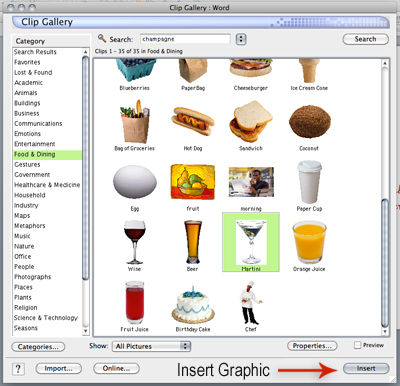Image resolution: width=400 pixels, height=386 pixels.
Task: Open the help question mark button
Action: [x=18, y=369]
